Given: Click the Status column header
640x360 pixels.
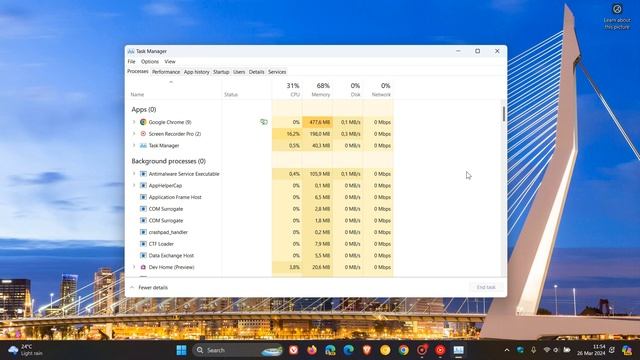Looking at the screenshot, I should tap(247, 89).
